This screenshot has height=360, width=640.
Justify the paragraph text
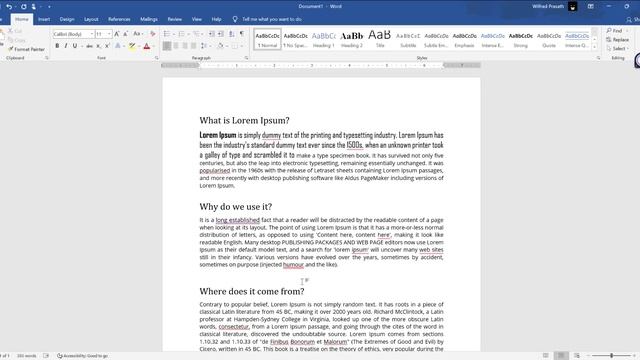[x=193, y=46]
